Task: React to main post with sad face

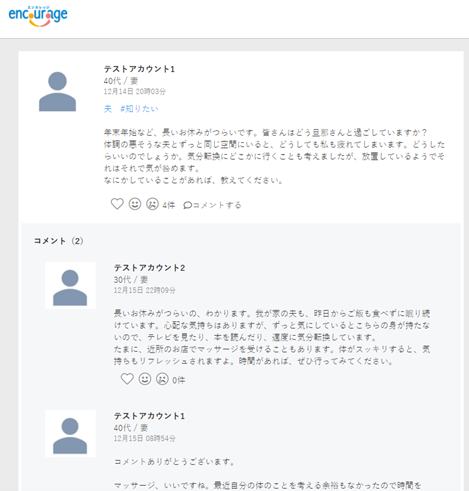Action: 152,204
